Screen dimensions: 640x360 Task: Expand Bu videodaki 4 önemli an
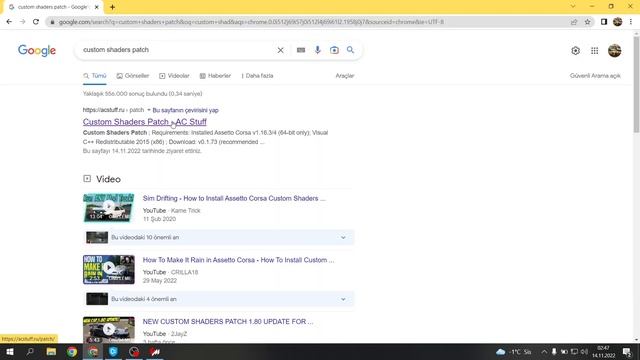tap(218, 299)
